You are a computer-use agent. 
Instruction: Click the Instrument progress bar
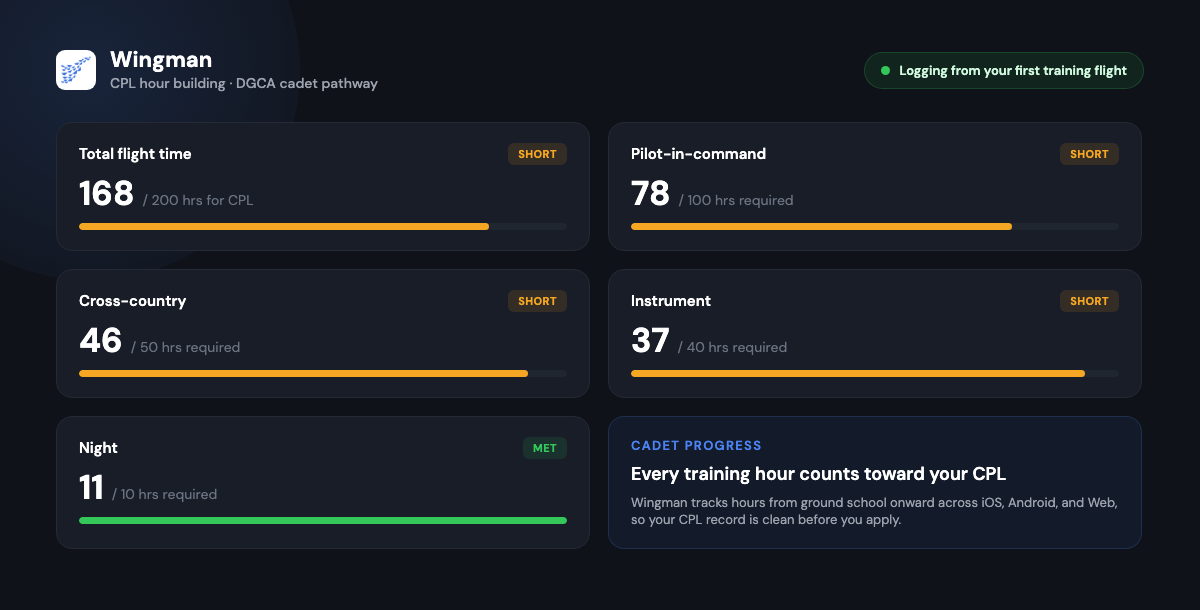pos(875,374)
